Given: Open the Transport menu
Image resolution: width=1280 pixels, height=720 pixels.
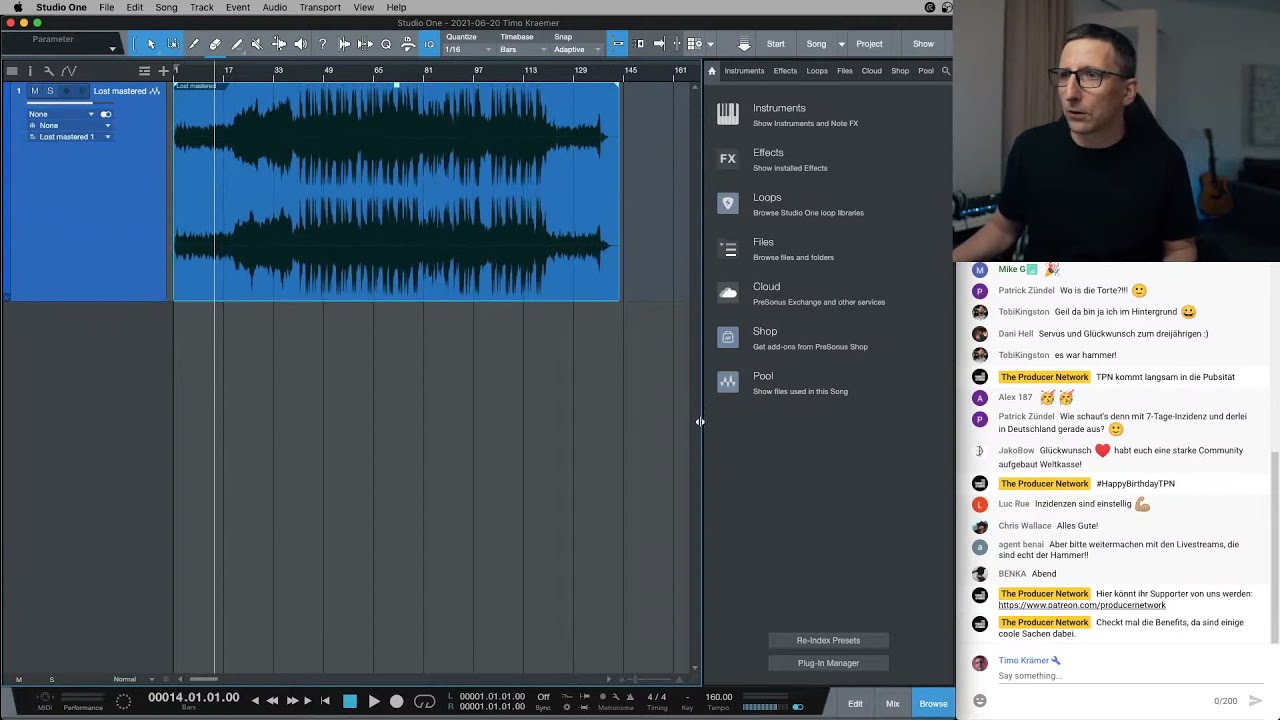Looking at the screenshot, I should [x=320, y=7].
